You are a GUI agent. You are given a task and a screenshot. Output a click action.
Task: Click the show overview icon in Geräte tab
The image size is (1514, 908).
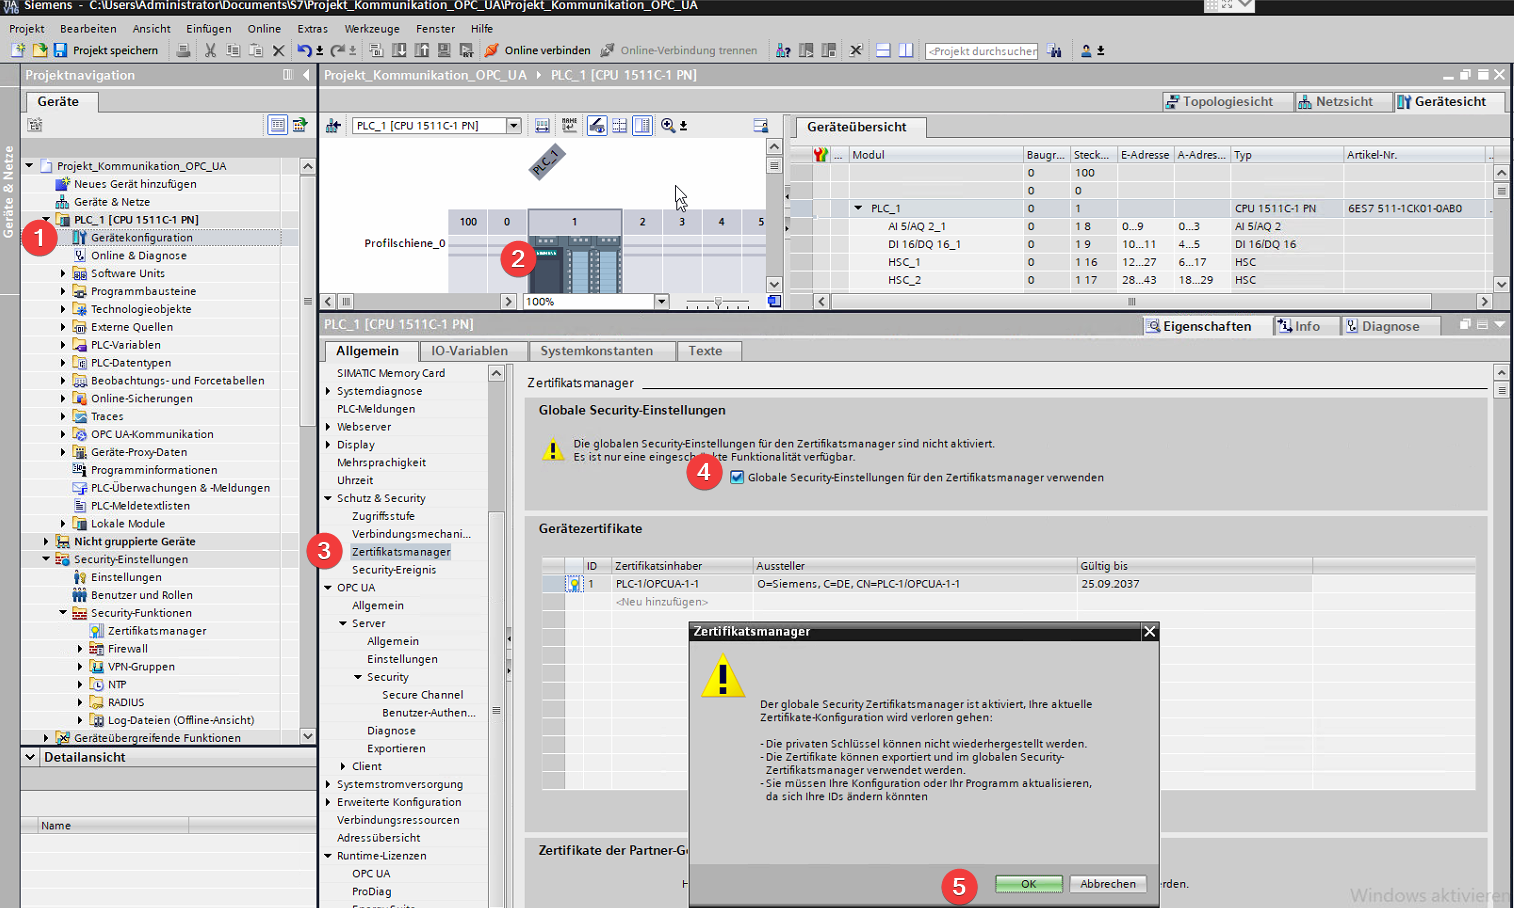pos(277,125)
